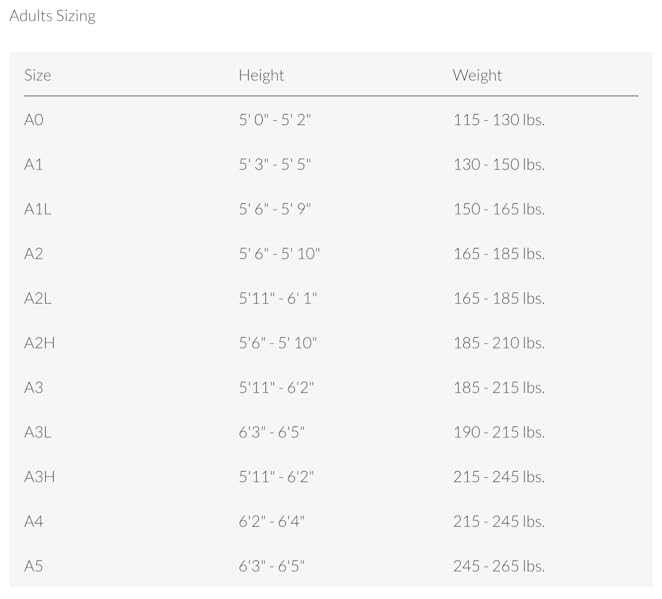Choose the A1L size label
This screenshot has width=662, height=599.
click(x=38, y=209)
